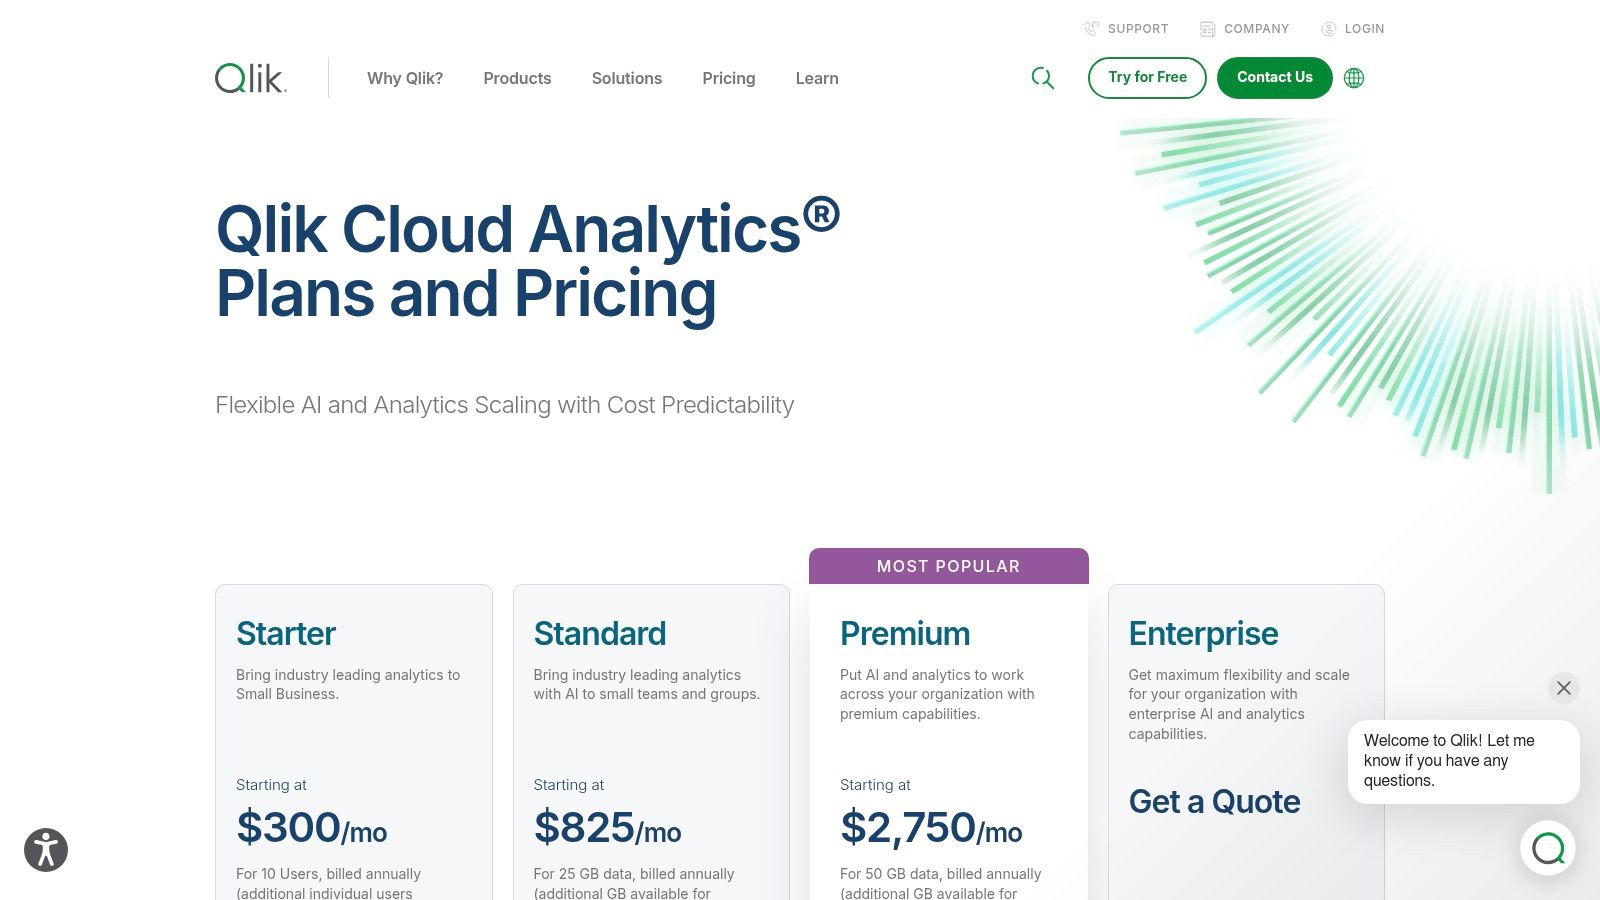The height and width of the screenshot is (900, 1600).
Task: Click the Support phone icon
Action: tap(1090, 28)
